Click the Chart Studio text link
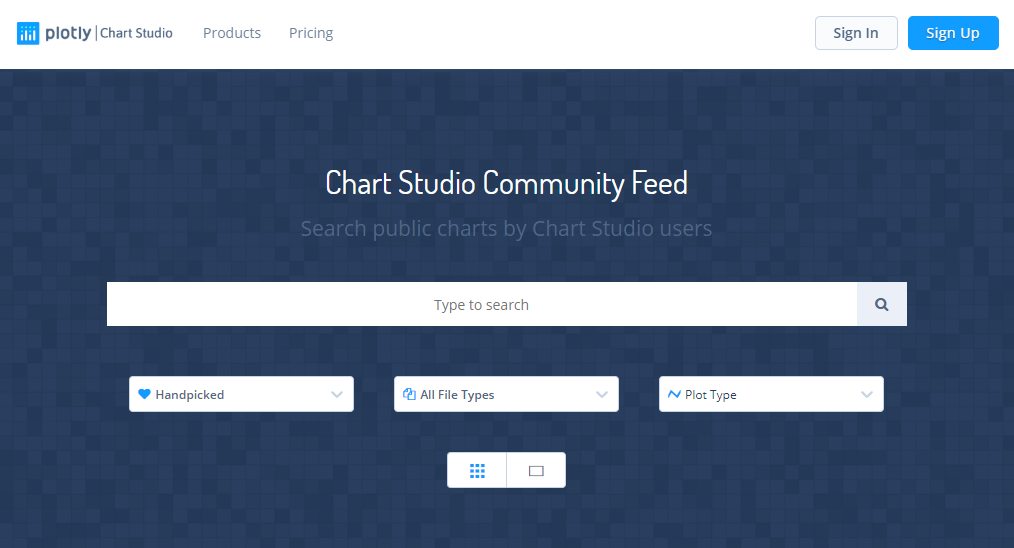The width and height of the screenshot is (1014, 548). (x=136, y=33)
